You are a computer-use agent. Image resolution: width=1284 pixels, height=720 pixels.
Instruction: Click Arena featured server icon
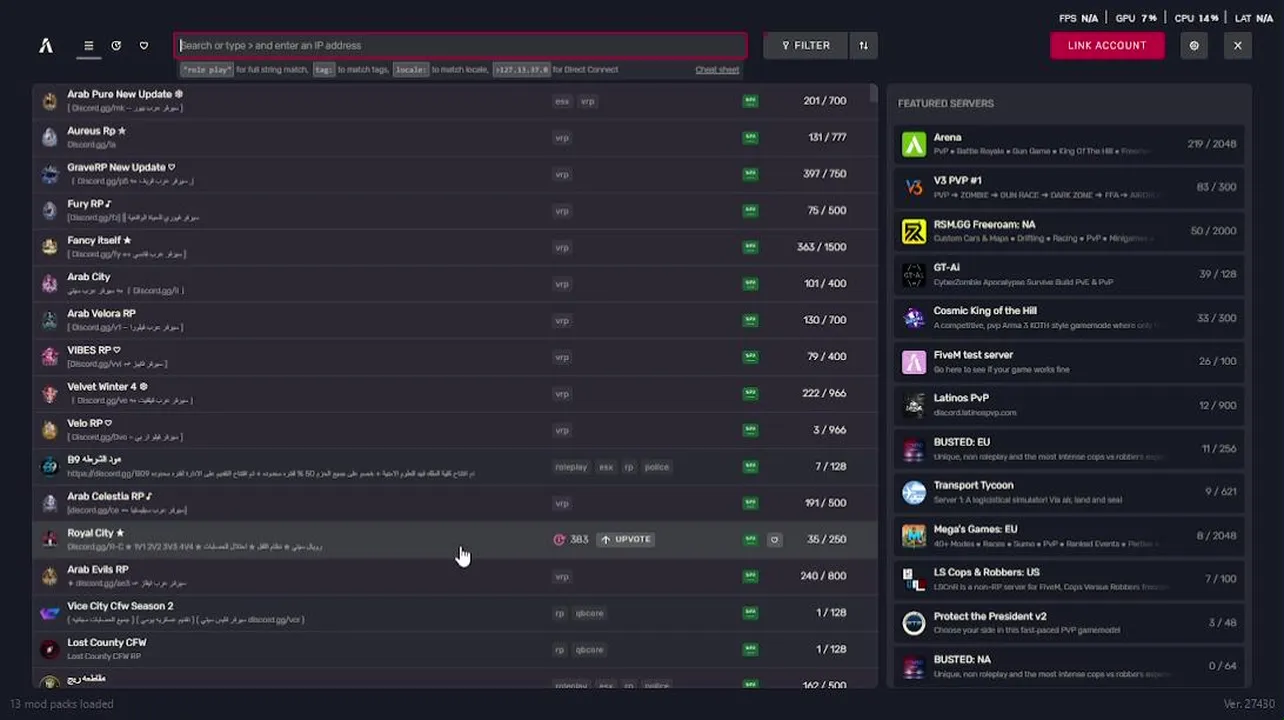pos(914,144)
